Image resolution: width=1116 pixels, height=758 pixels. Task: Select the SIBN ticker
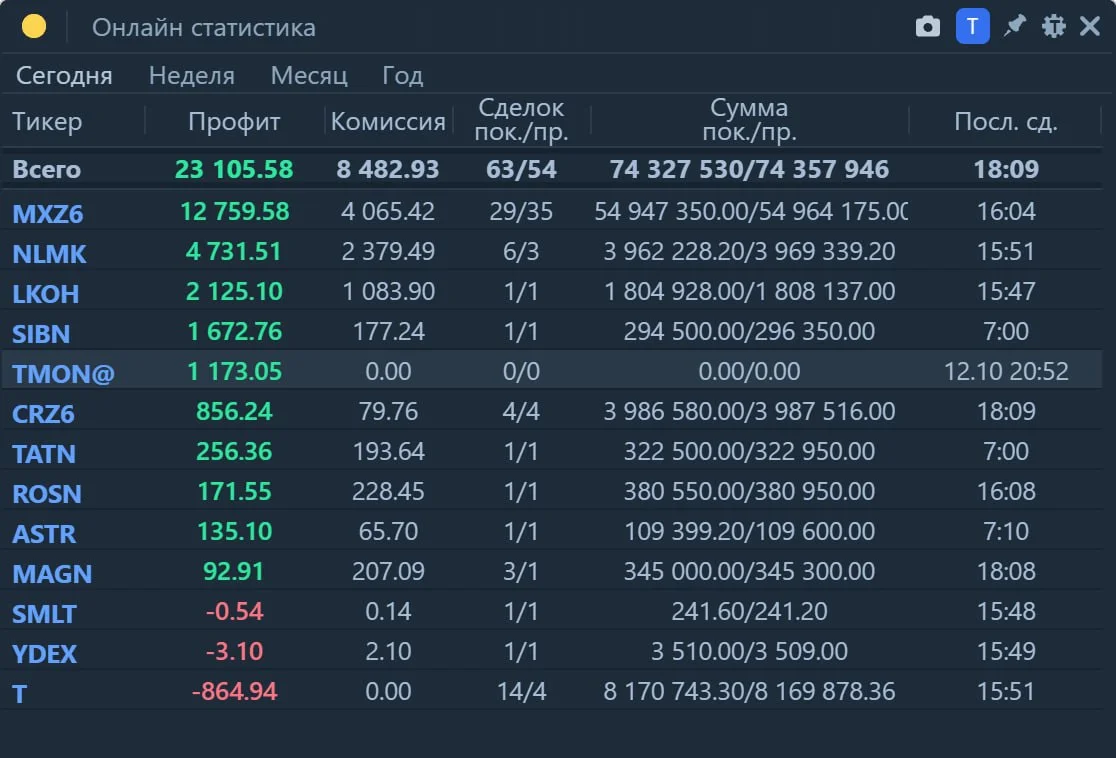[41, 334]
